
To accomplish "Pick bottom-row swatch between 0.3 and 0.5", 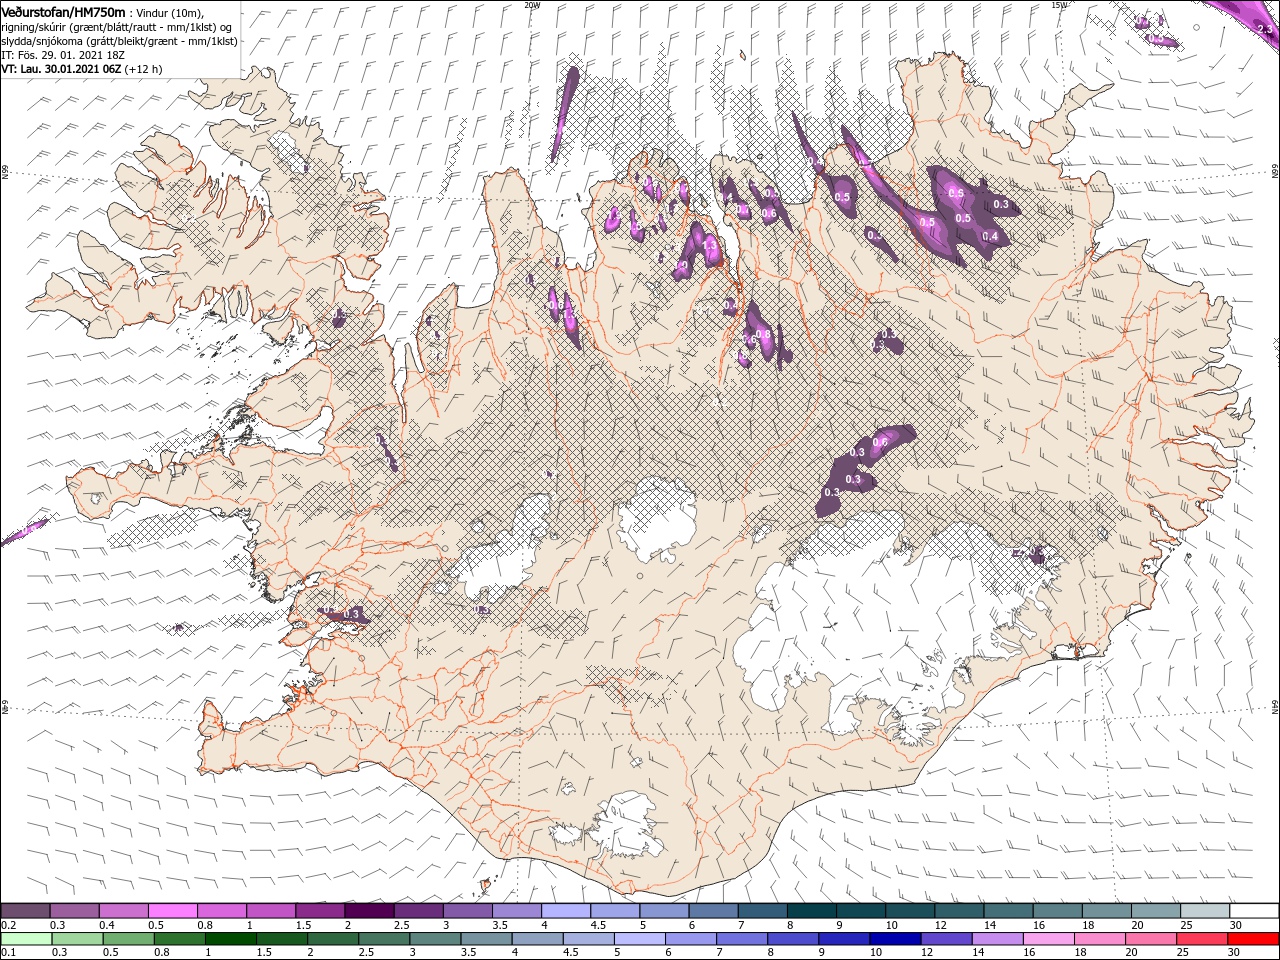I will point(75,938).
